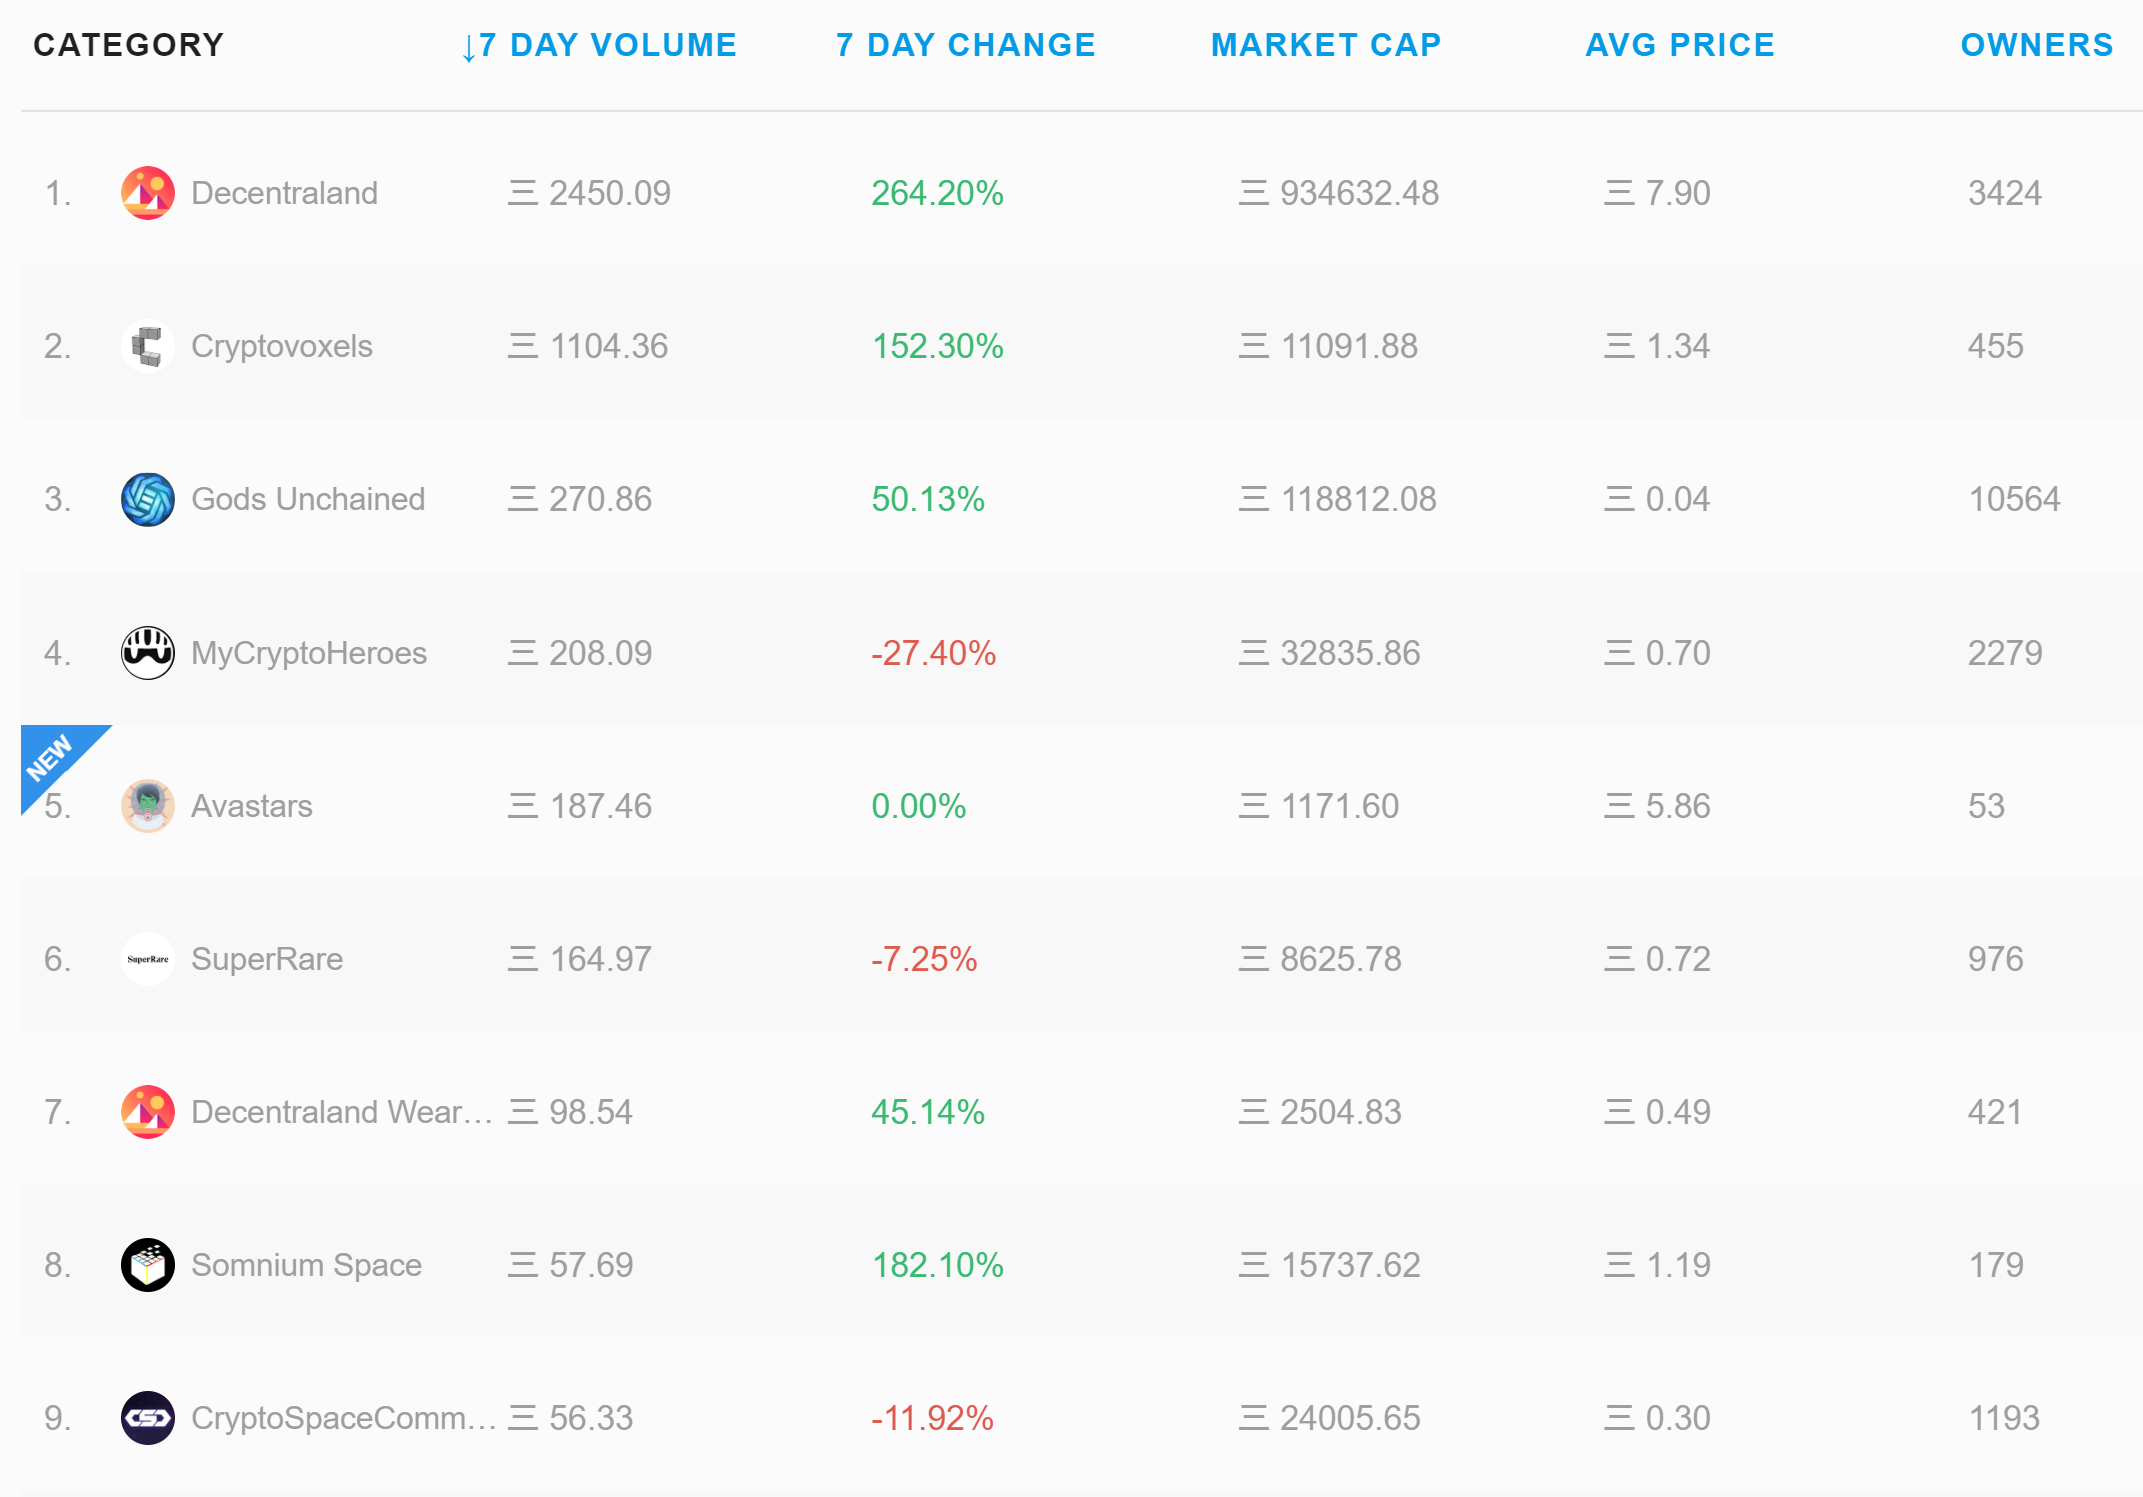Open the Gods Unchained category link
Viewport: 2143px width, 1497px height.
click(307, 499)
